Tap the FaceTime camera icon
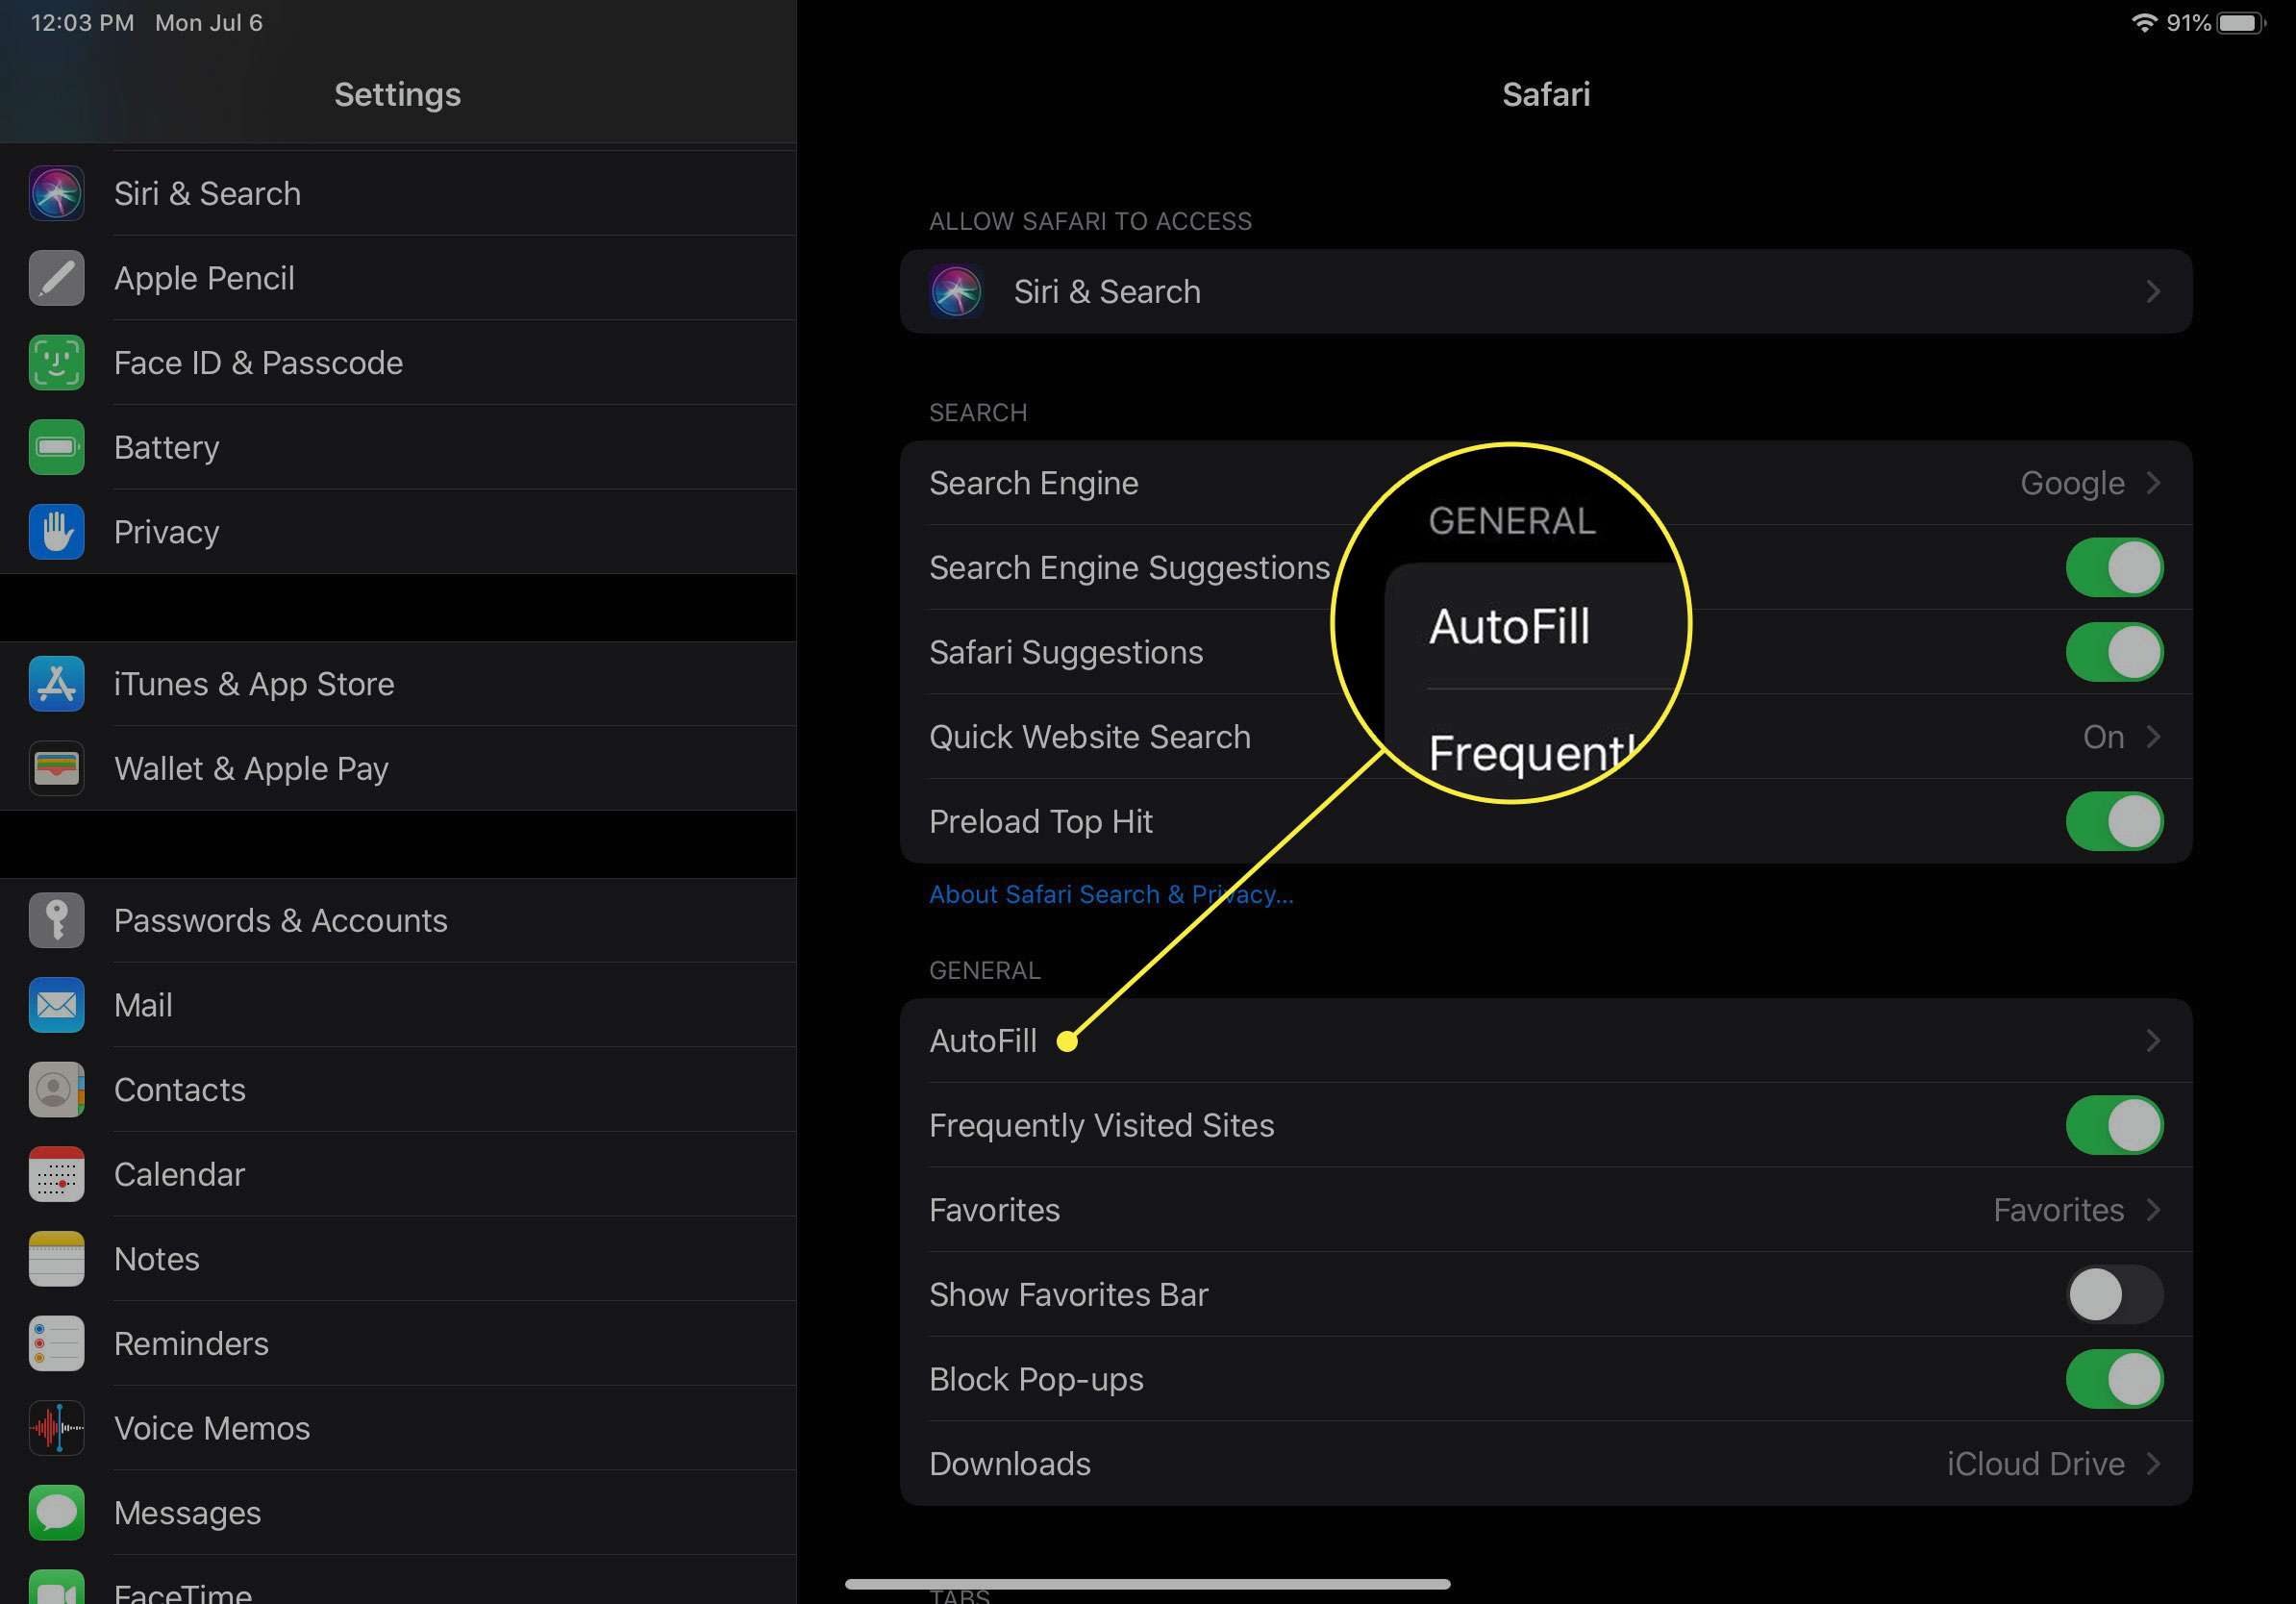The height and width of the screenshot is (1604, 2296). (56, 1588)
